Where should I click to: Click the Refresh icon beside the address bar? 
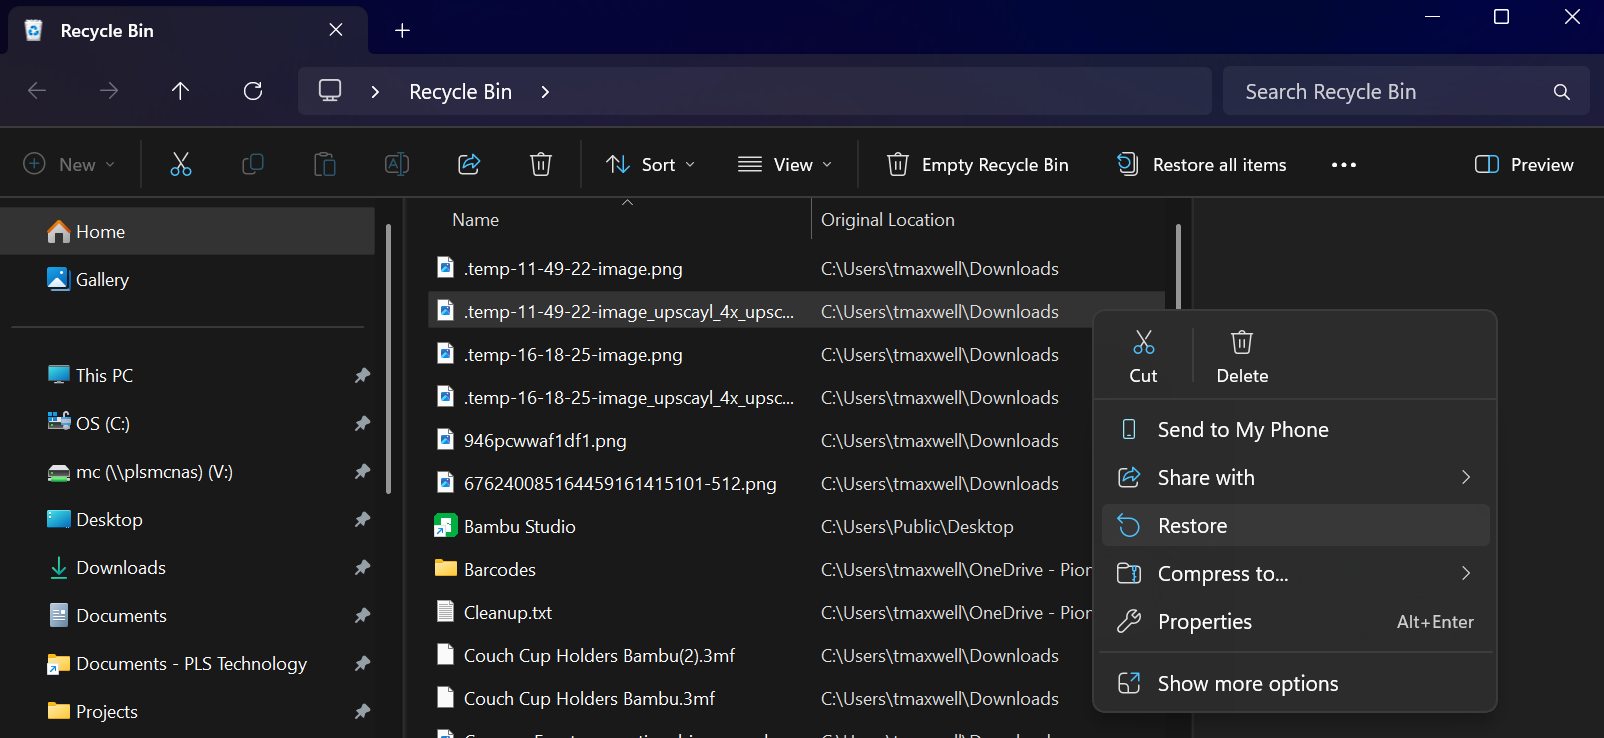(x=253, y=91)
